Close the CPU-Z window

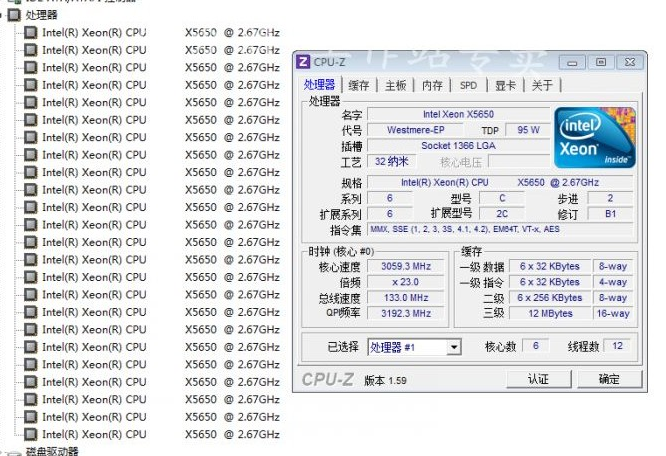(x=630, y=63)
